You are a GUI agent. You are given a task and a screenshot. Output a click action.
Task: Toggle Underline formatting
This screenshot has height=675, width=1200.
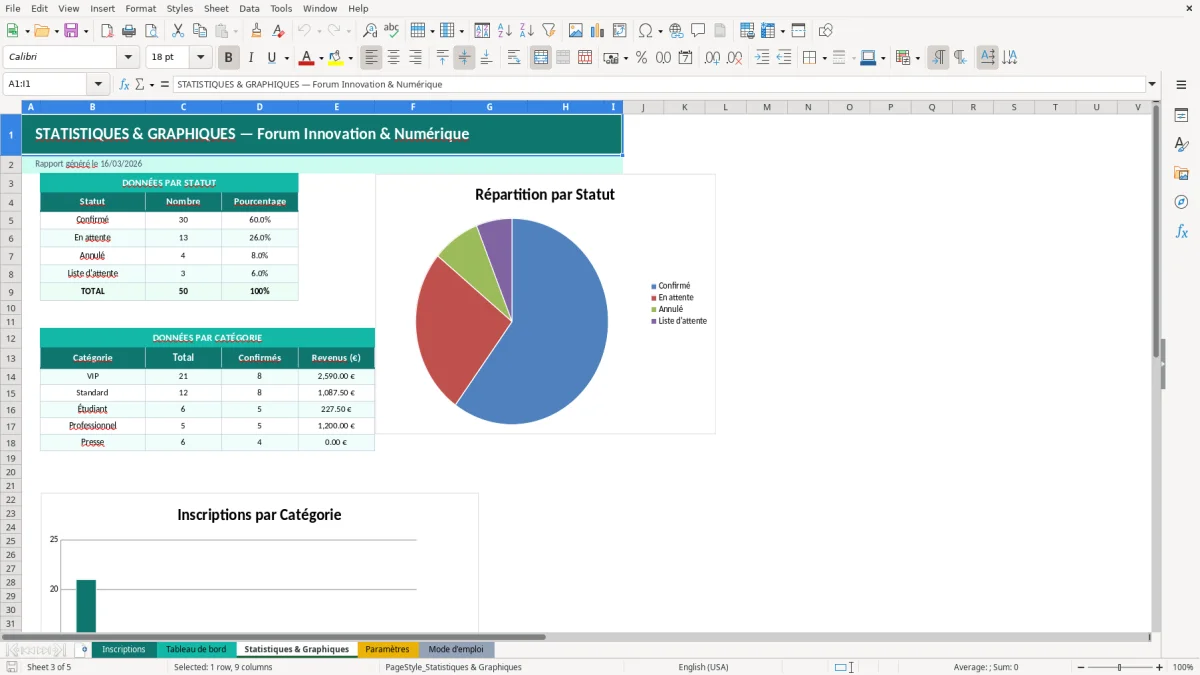coord(272,58)
